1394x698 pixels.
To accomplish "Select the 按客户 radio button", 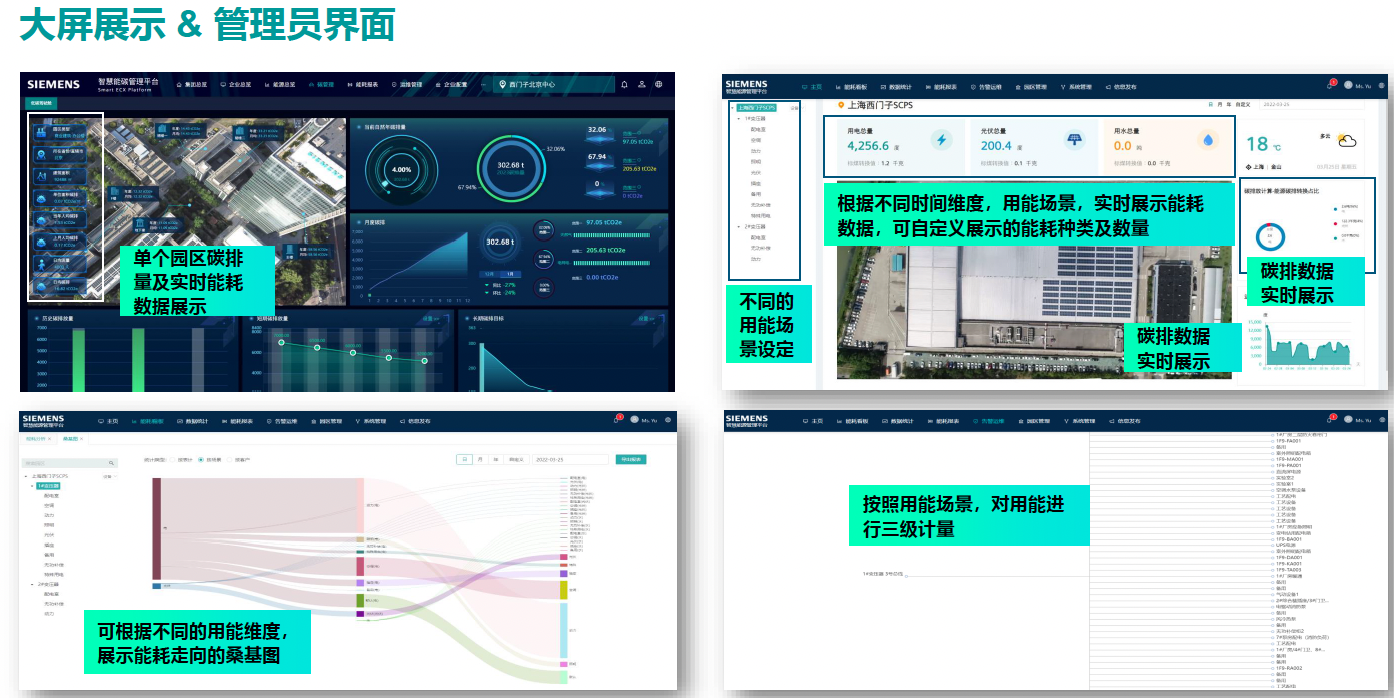I will click(x=229, y=460).
